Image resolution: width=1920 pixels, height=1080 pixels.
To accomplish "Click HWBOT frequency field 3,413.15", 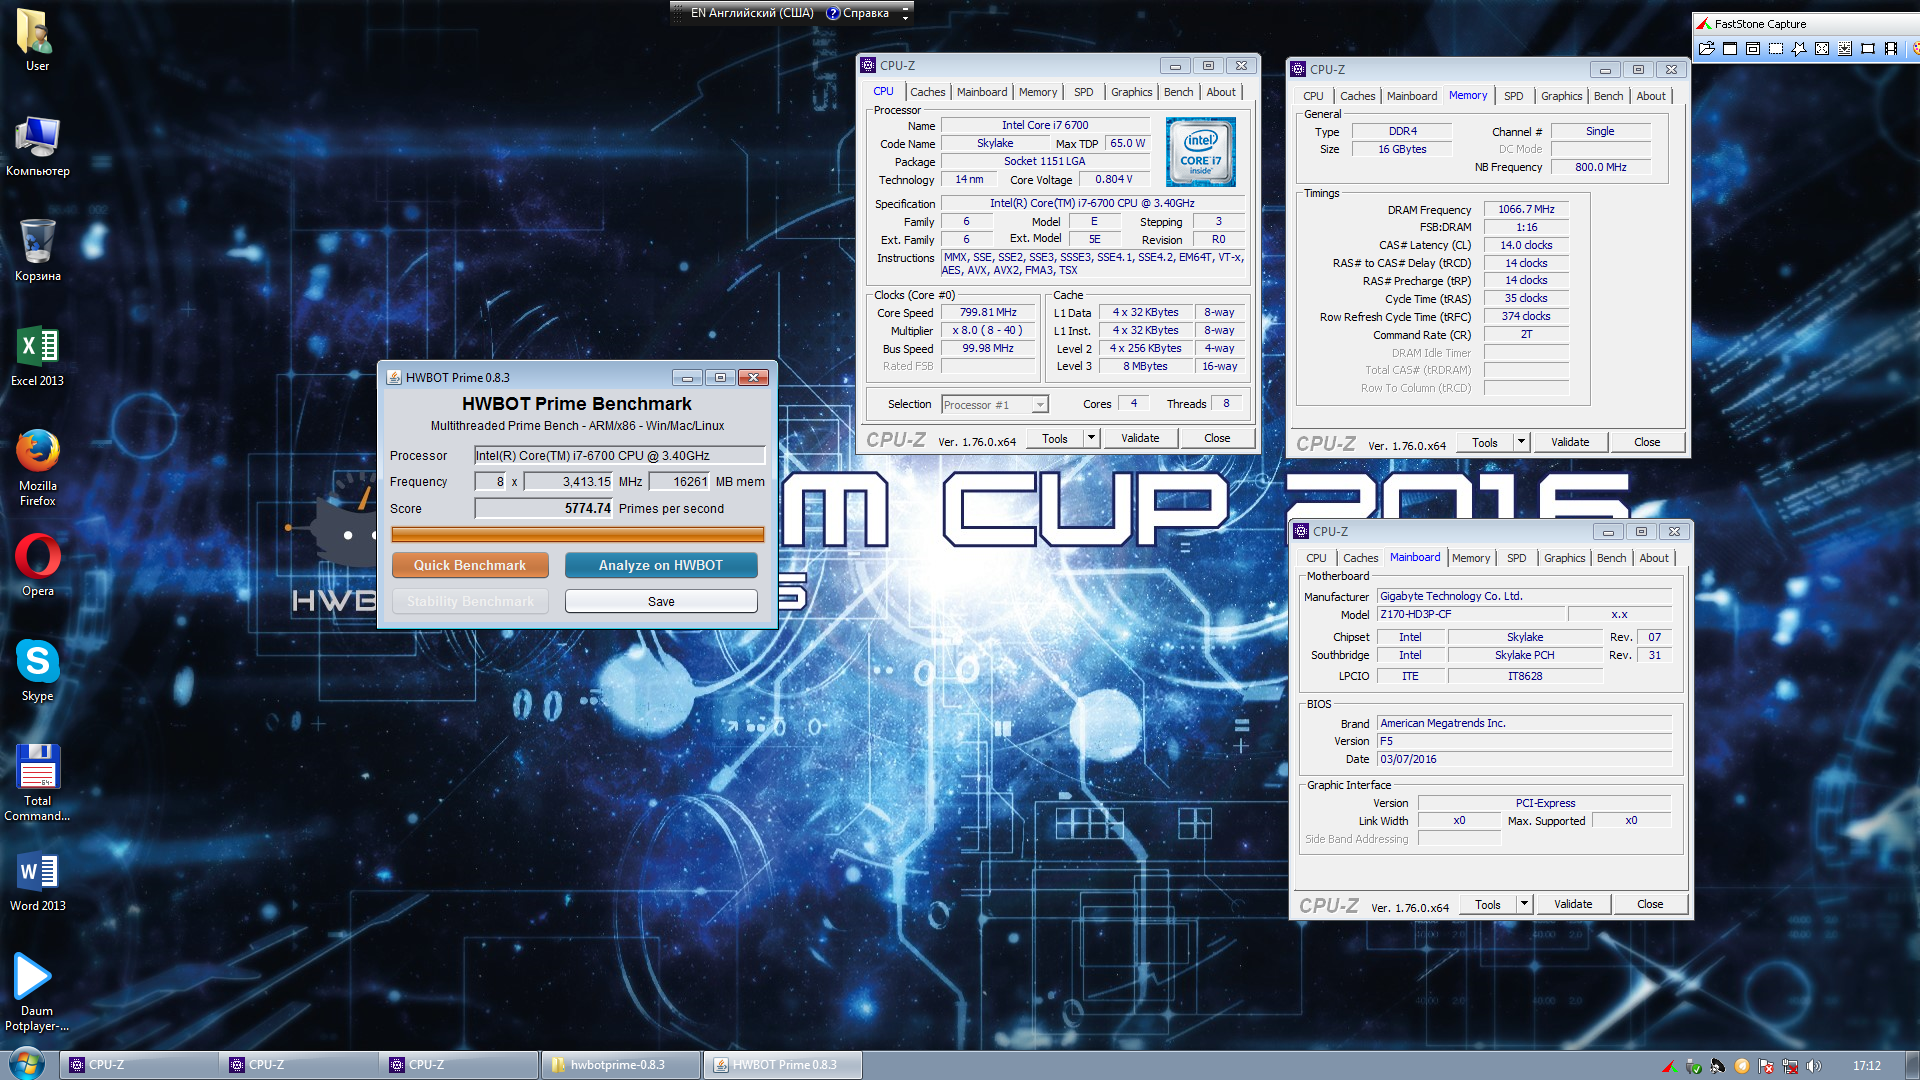I will pyautogui.click(x=568, y=482).
